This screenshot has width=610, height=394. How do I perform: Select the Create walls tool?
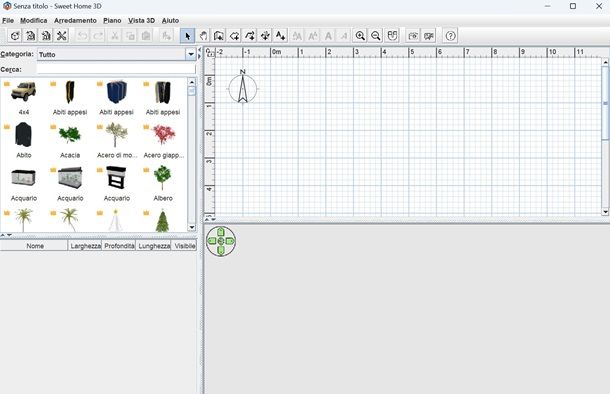[x=219, y=36]
